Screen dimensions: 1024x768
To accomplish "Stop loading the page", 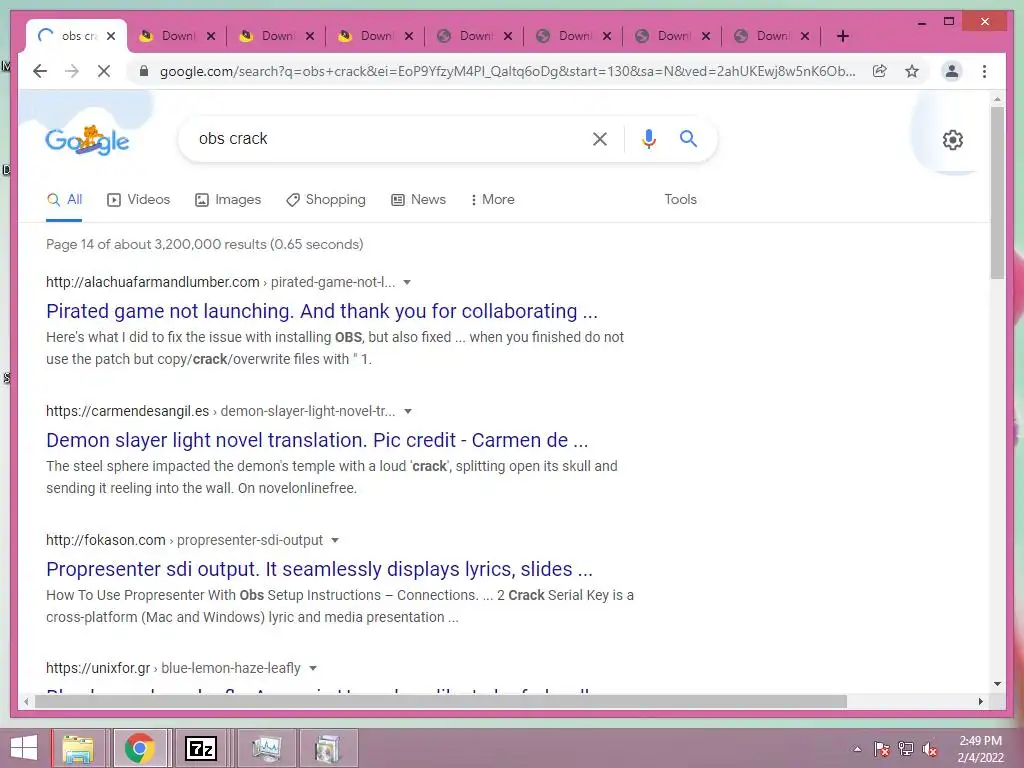I will tap(104, 71).
